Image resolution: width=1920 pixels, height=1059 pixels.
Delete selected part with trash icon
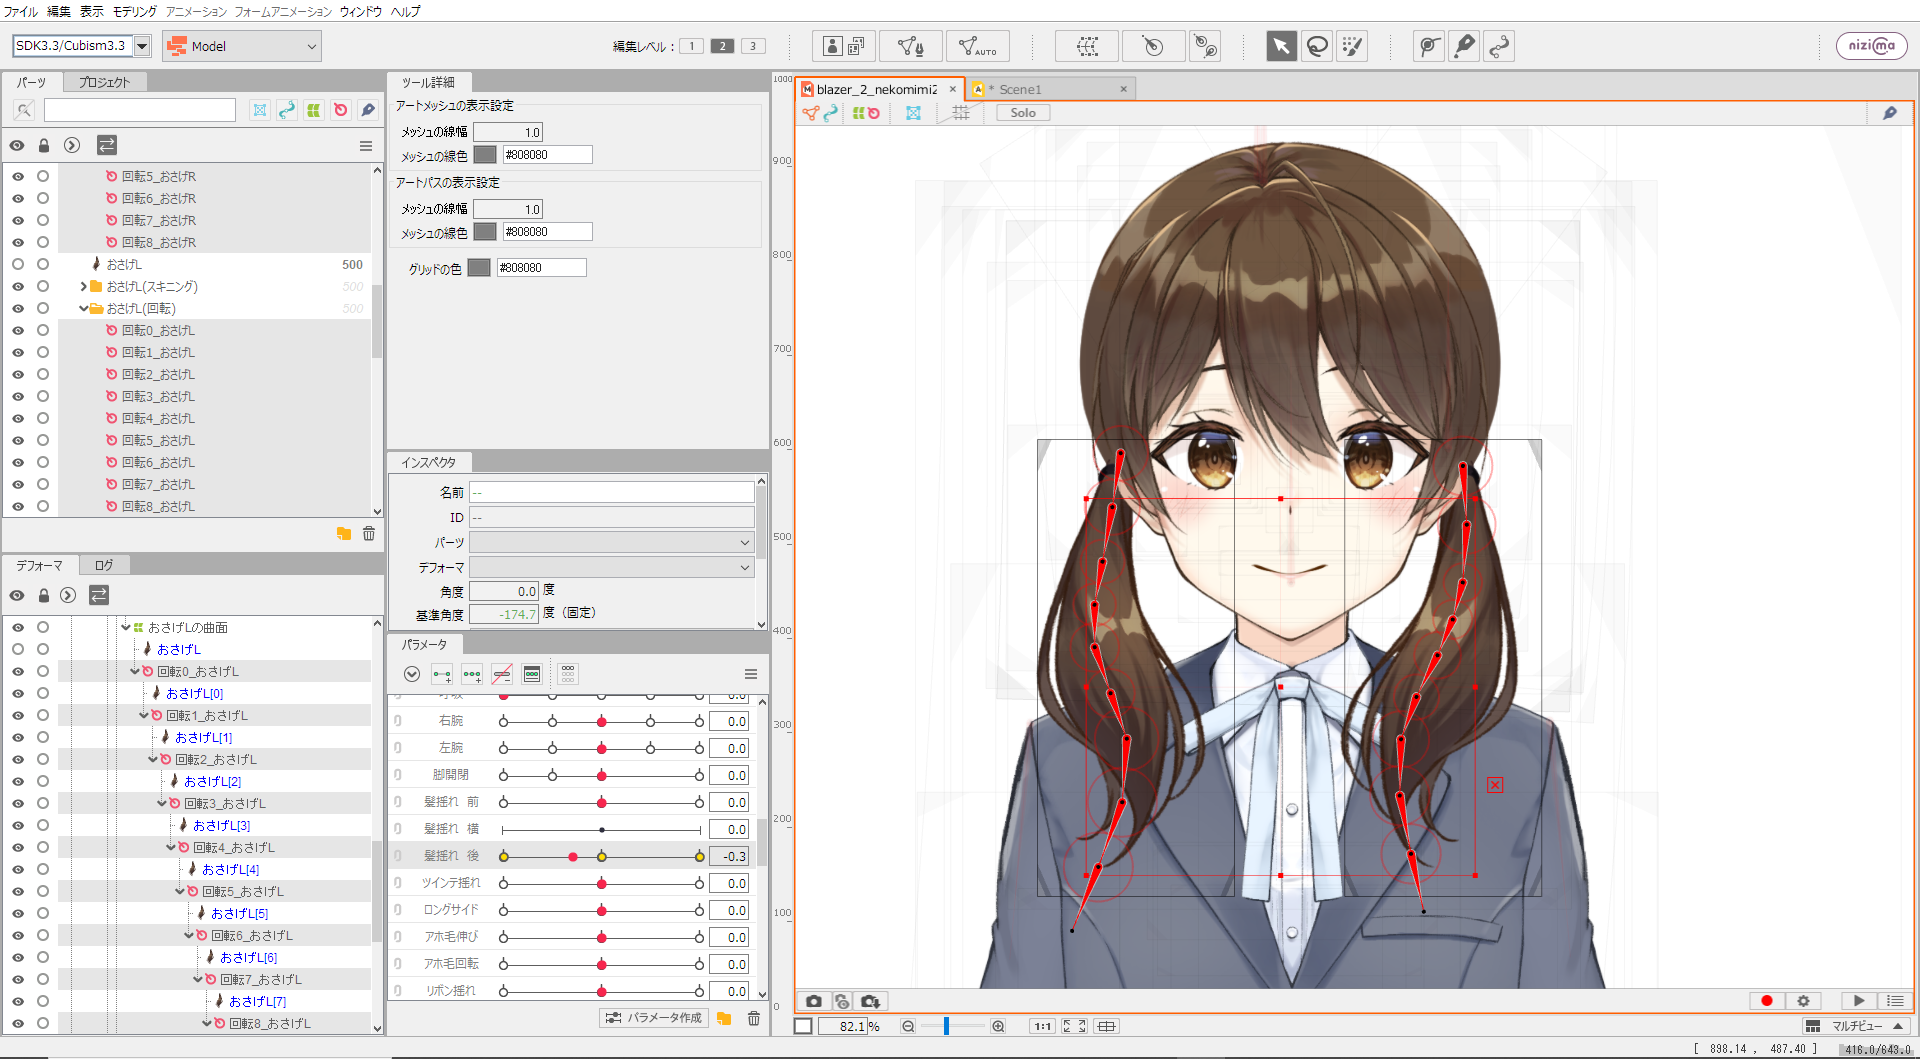(x=369, y=534)
